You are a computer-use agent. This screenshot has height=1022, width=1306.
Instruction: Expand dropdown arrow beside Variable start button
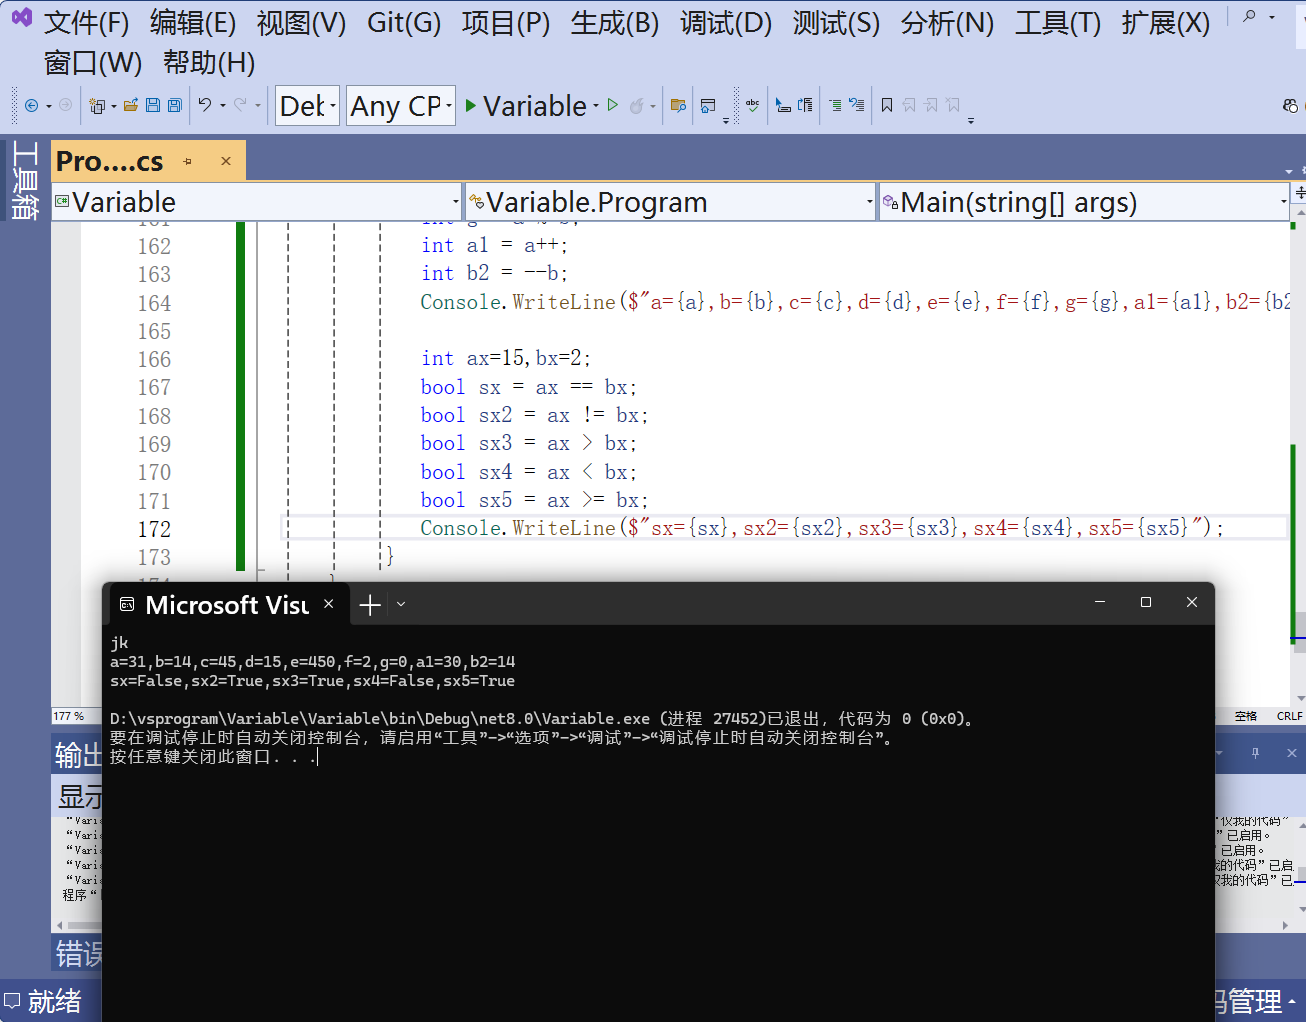pos(596,106)
